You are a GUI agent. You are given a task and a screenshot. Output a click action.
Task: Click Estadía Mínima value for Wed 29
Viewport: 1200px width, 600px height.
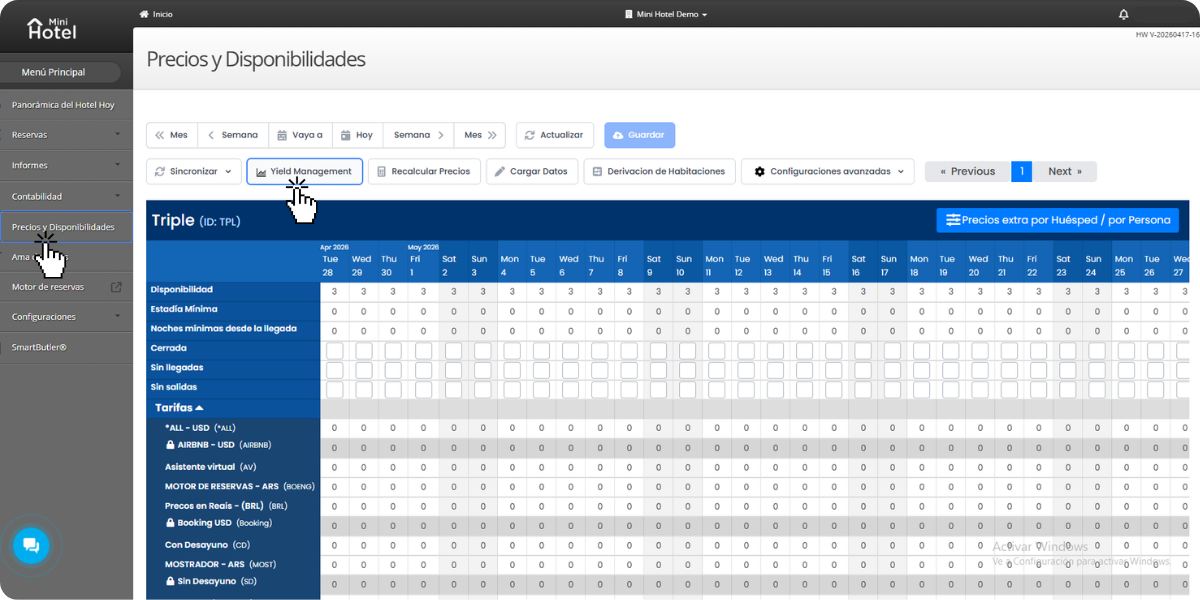[x=364, y=311]
